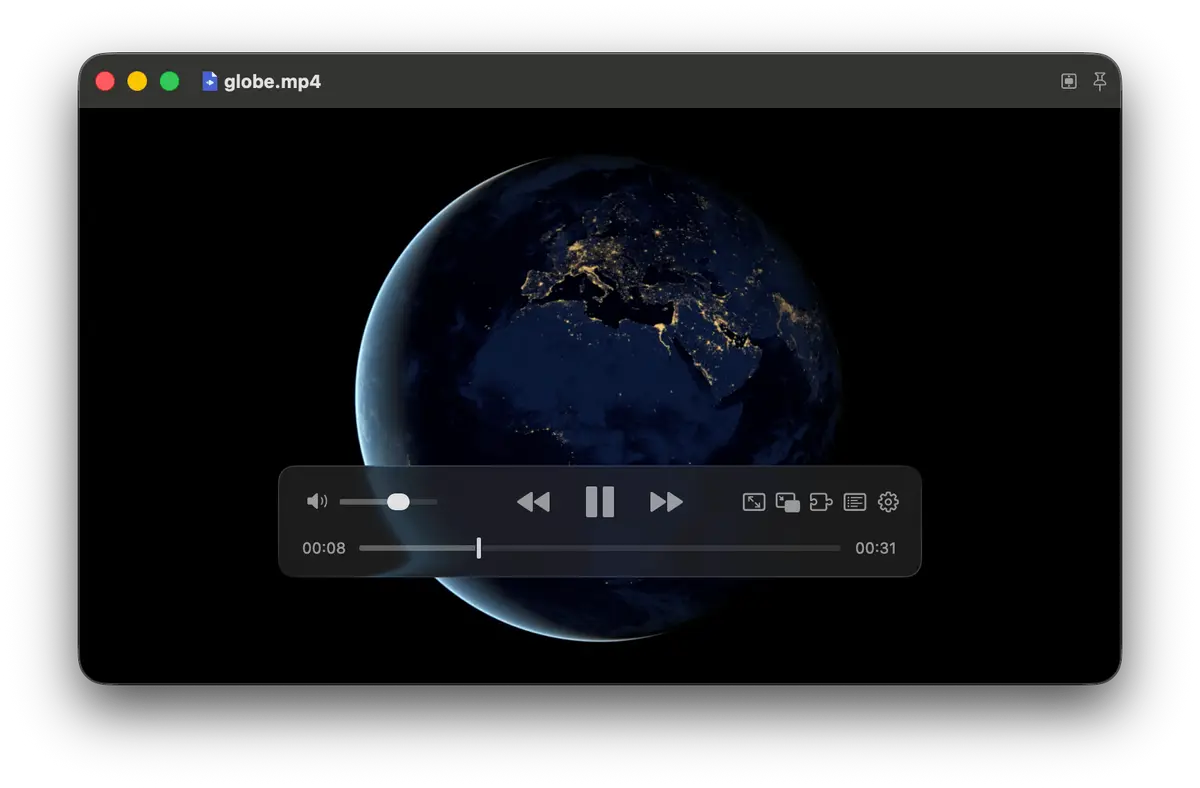Open the plugin puzzle-piece icon
This screenshot has width=1200, height=788.
point(821,502)
